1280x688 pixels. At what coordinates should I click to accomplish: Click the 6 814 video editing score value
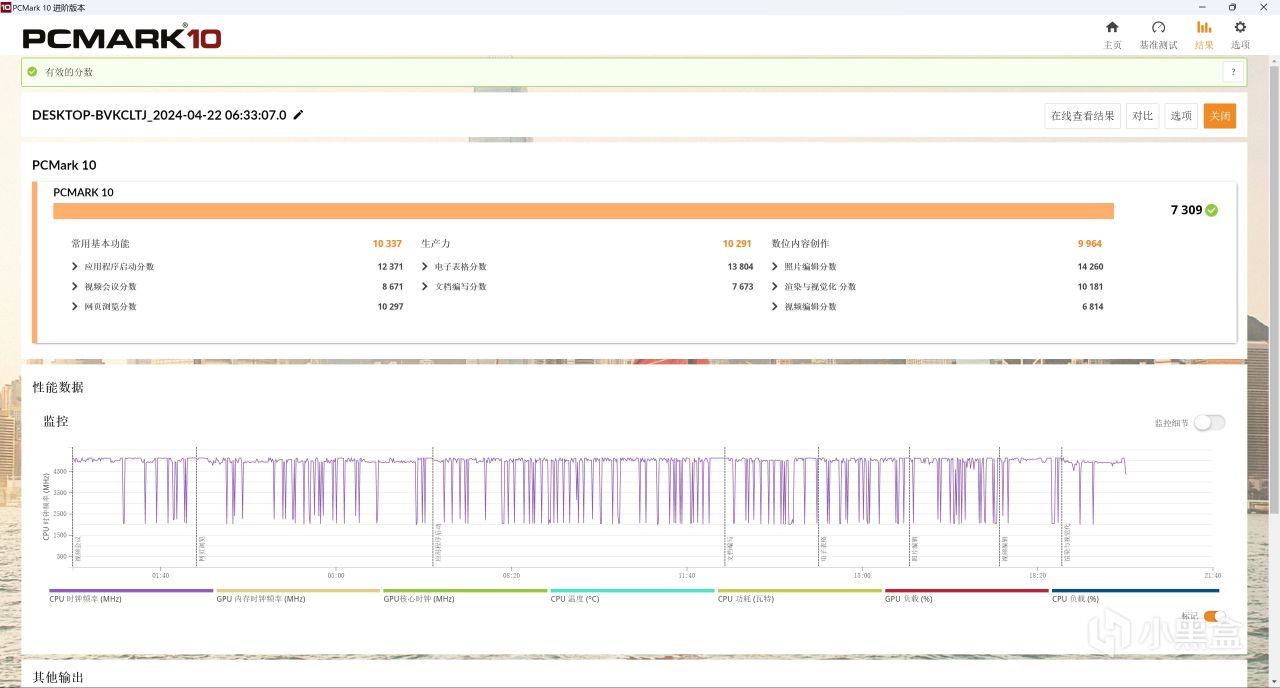[1092, 307]
